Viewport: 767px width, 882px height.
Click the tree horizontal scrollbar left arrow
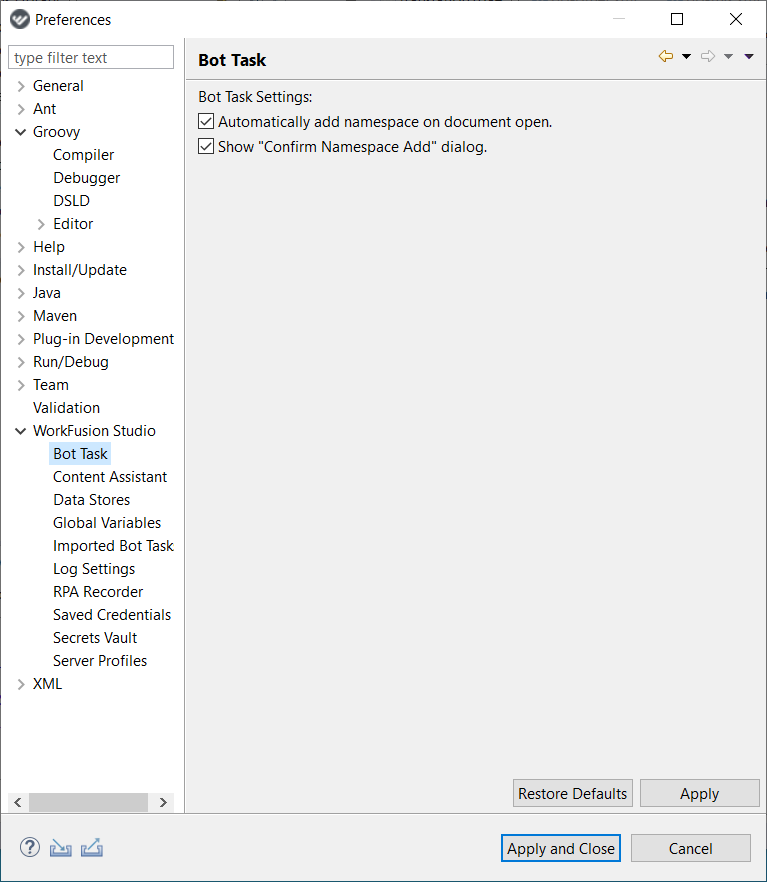pyautogui.click(x=18, y=803)
